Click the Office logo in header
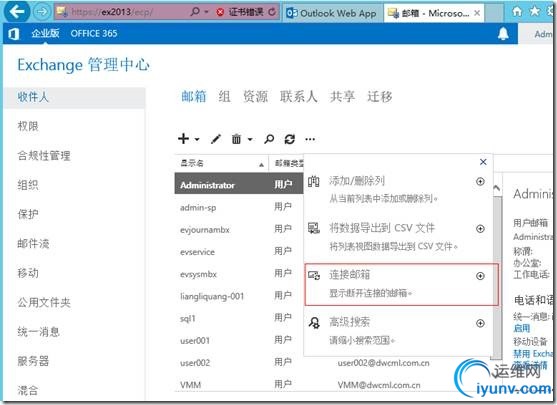The height and width of the screenshot is (405, 557). [13, 34]
